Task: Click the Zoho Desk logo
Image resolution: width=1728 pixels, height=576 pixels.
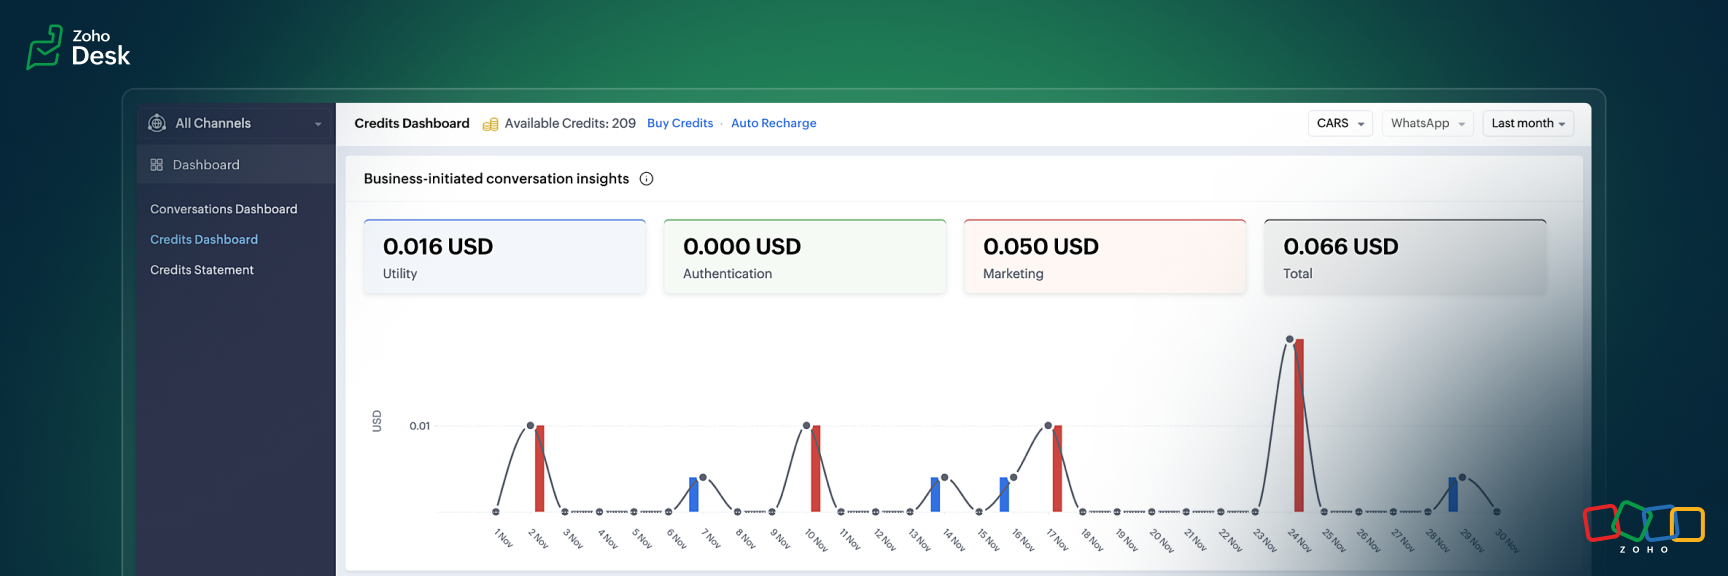Action: (78, 47)
